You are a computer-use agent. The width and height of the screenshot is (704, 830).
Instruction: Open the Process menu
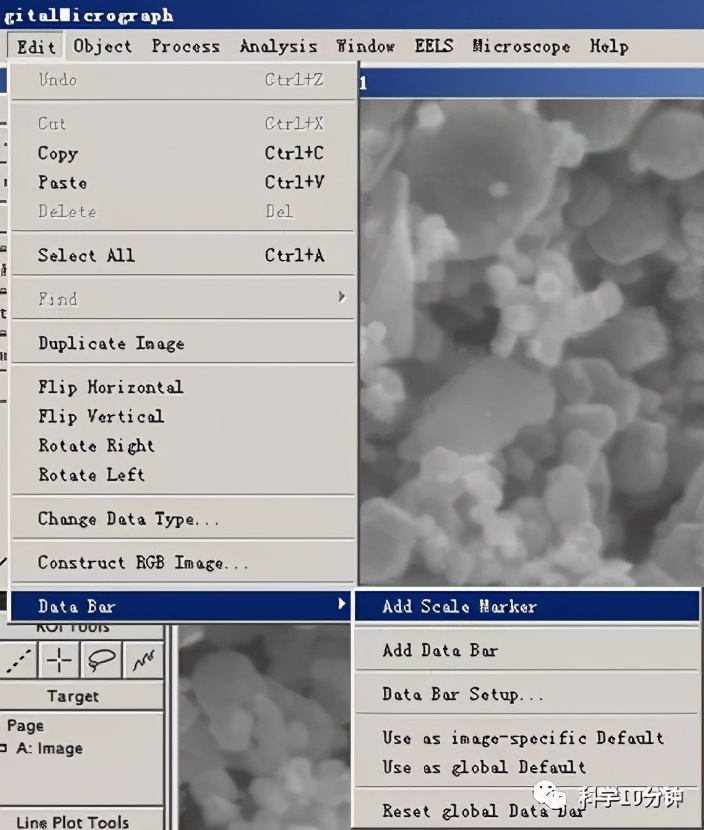coord(185,46)
